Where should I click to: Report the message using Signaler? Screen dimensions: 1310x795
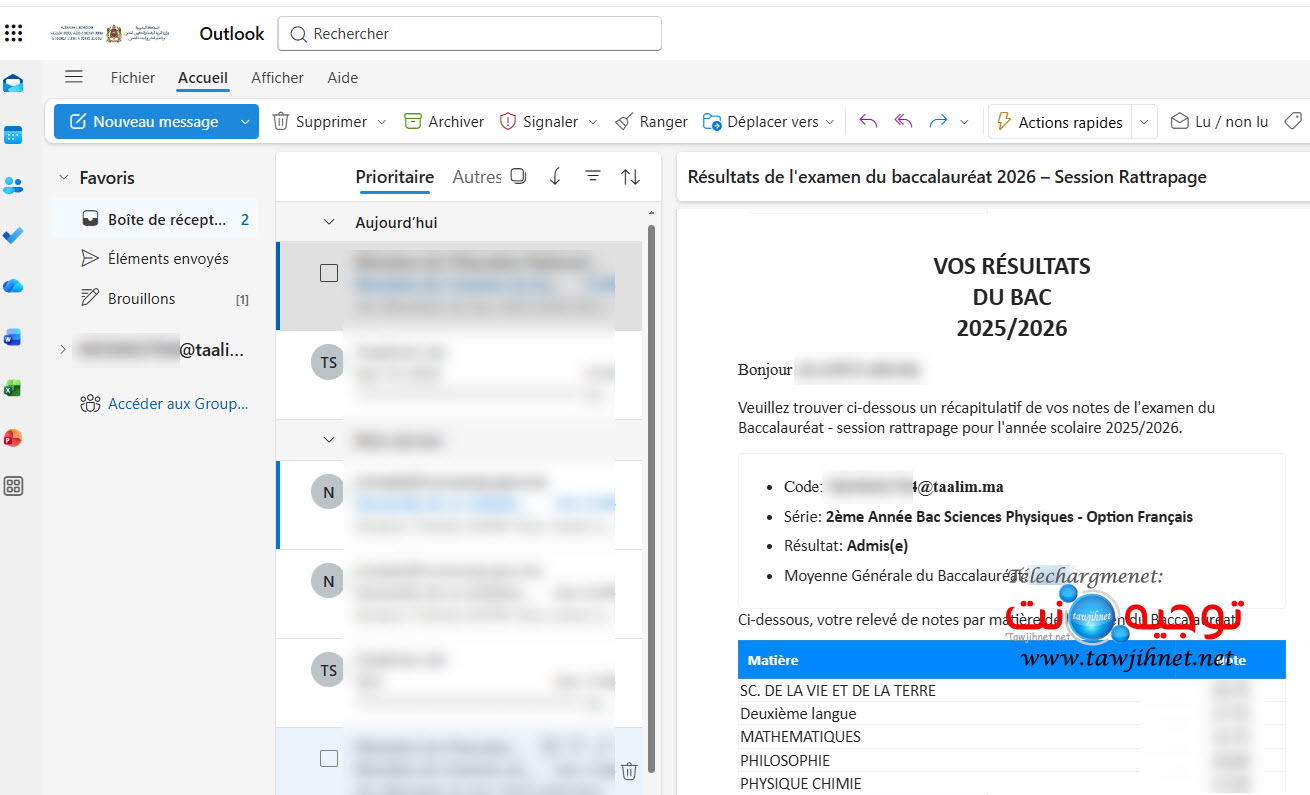pyautogui.click(x=539, y=122)
